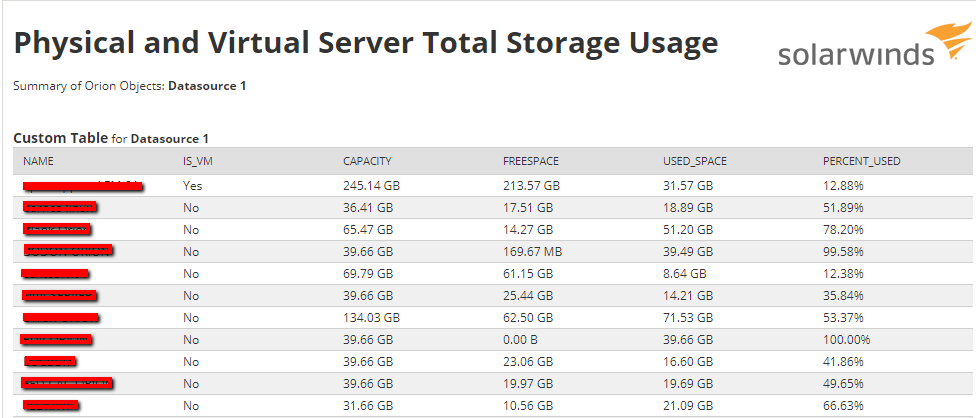Click the 0.00 B freespace cell
Viewport: 976px width, 418px height.
[x=523, y=339]
